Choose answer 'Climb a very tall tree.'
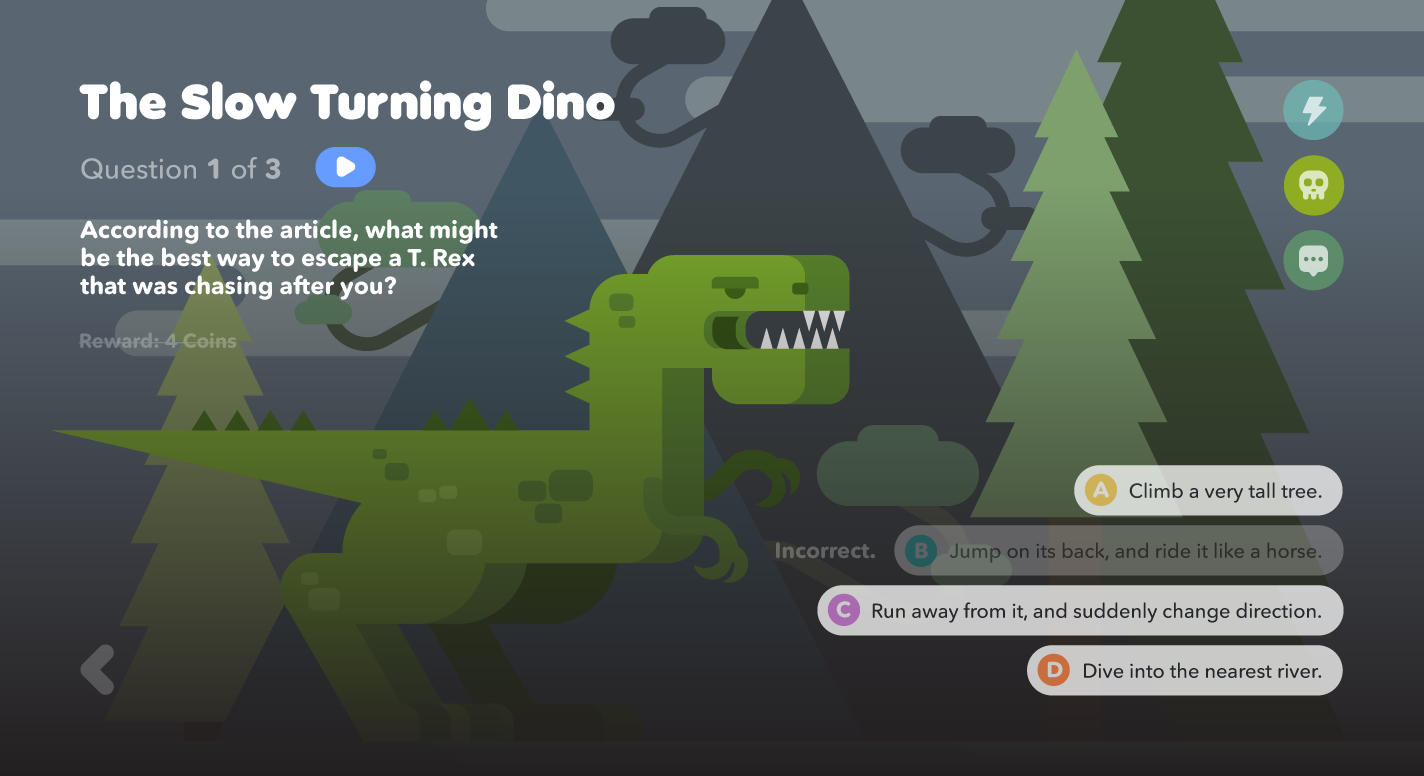This screenshot has height=776, width=1424. pyautogui.click(x=1208, y=490)
